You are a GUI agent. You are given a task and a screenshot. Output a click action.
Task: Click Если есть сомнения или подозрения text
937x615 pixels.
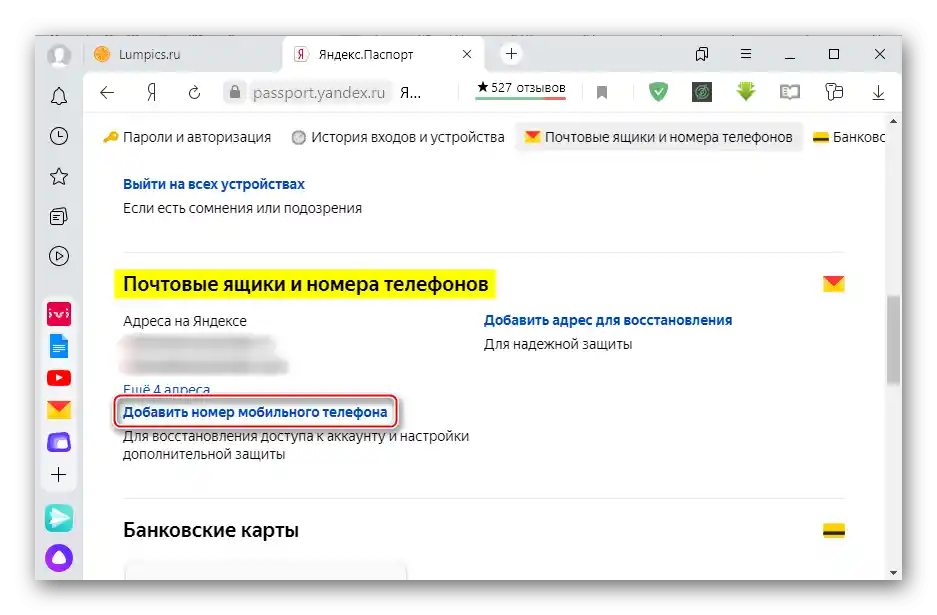pyautogui.click(x=242, y=208)
